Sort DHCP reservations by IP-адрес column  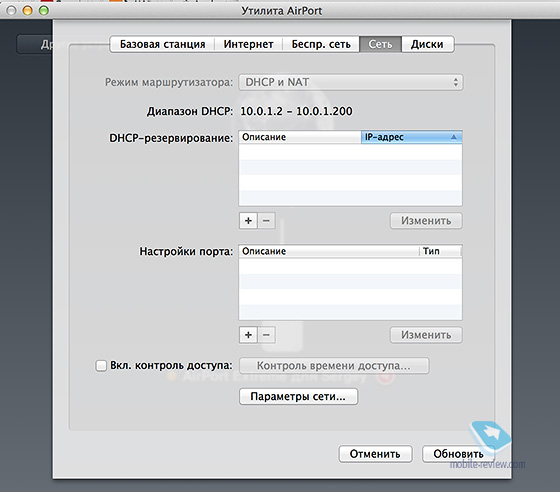coord(411,137)
